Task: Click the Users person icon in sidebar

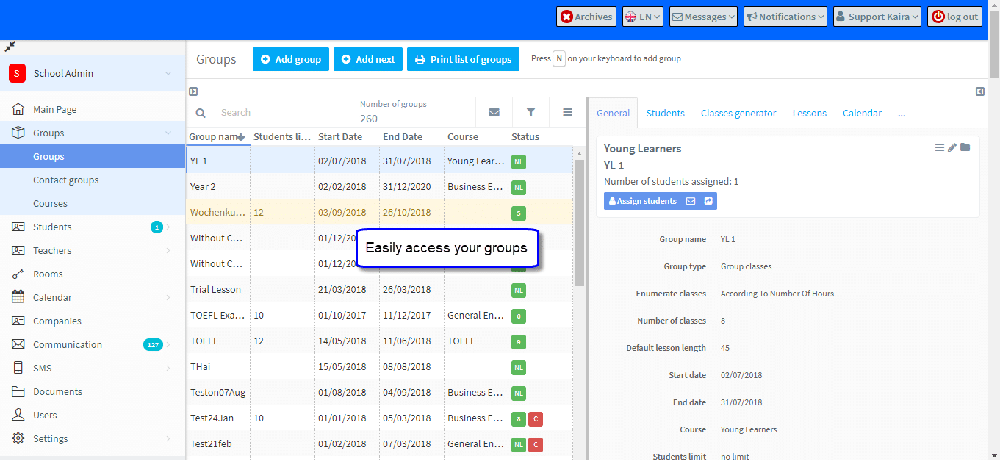Action: pos(18,415)
